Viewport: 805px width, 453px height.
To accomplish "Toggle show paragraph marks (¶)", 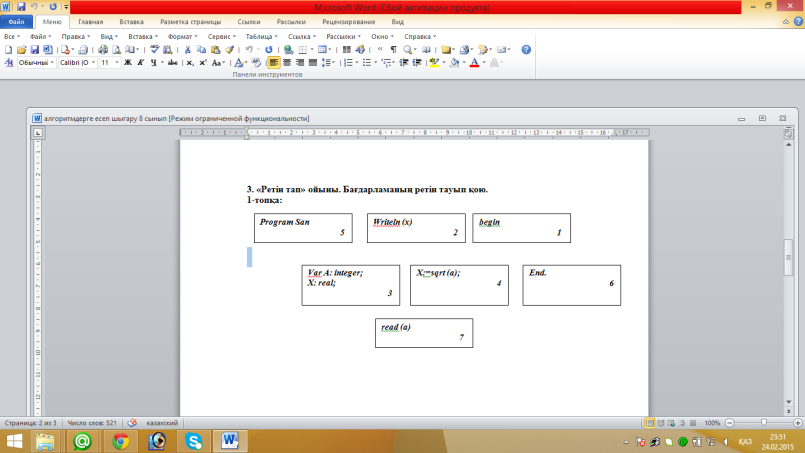I will (x=393, y=50).
